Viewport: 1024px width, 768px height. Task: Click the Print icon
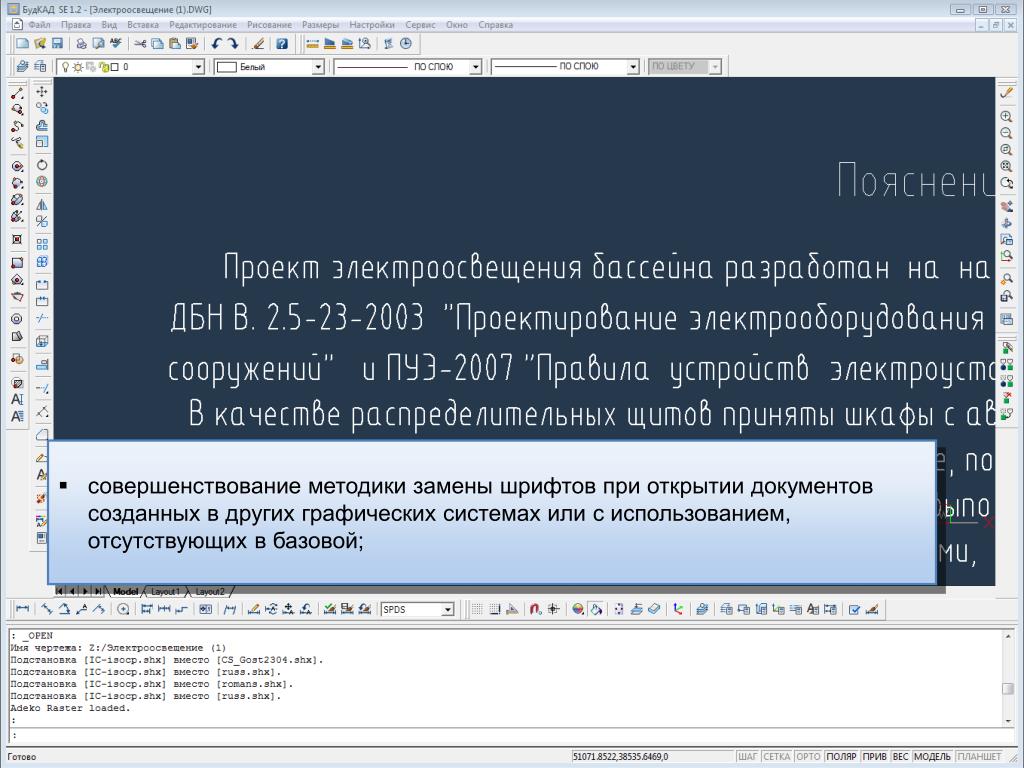tap(81, 44)
